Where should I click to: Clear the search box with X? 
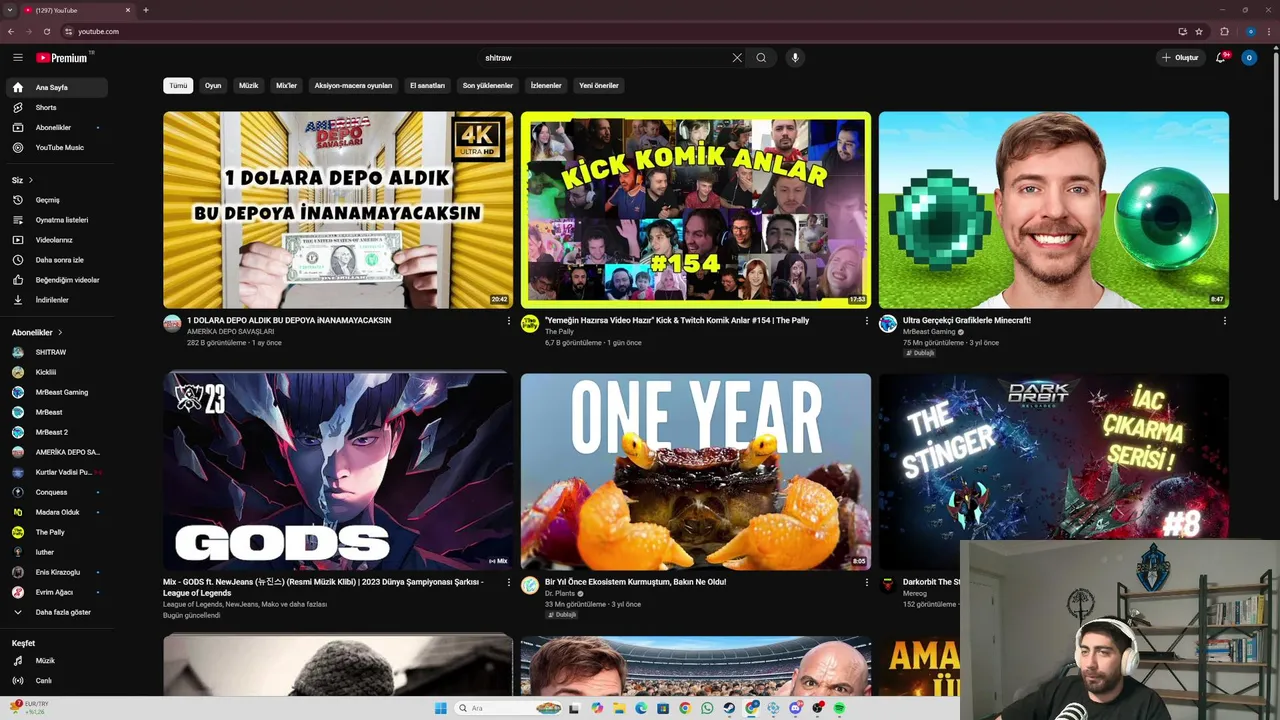coord(737,58)
